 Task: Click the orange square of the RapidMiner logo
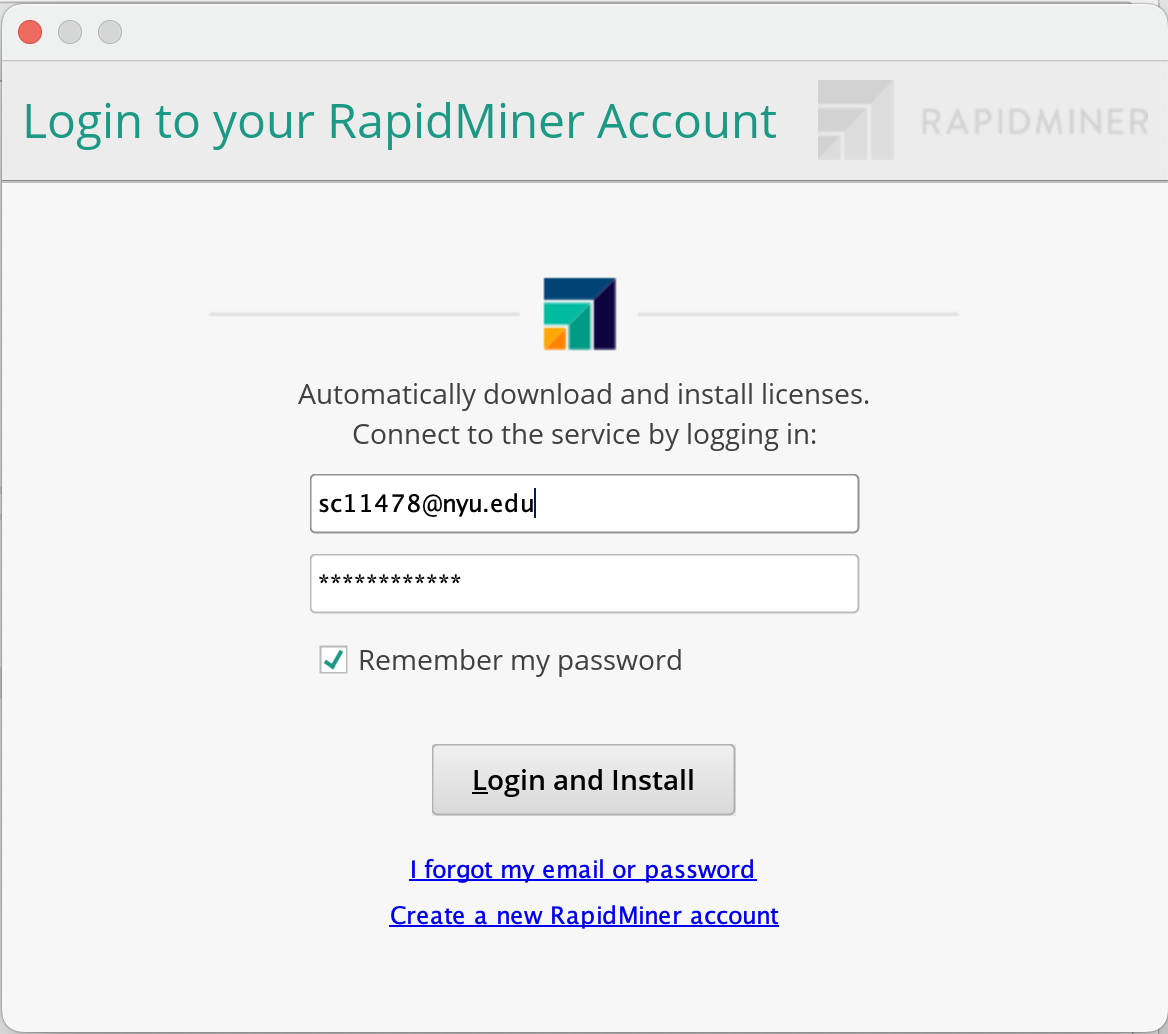557,337
